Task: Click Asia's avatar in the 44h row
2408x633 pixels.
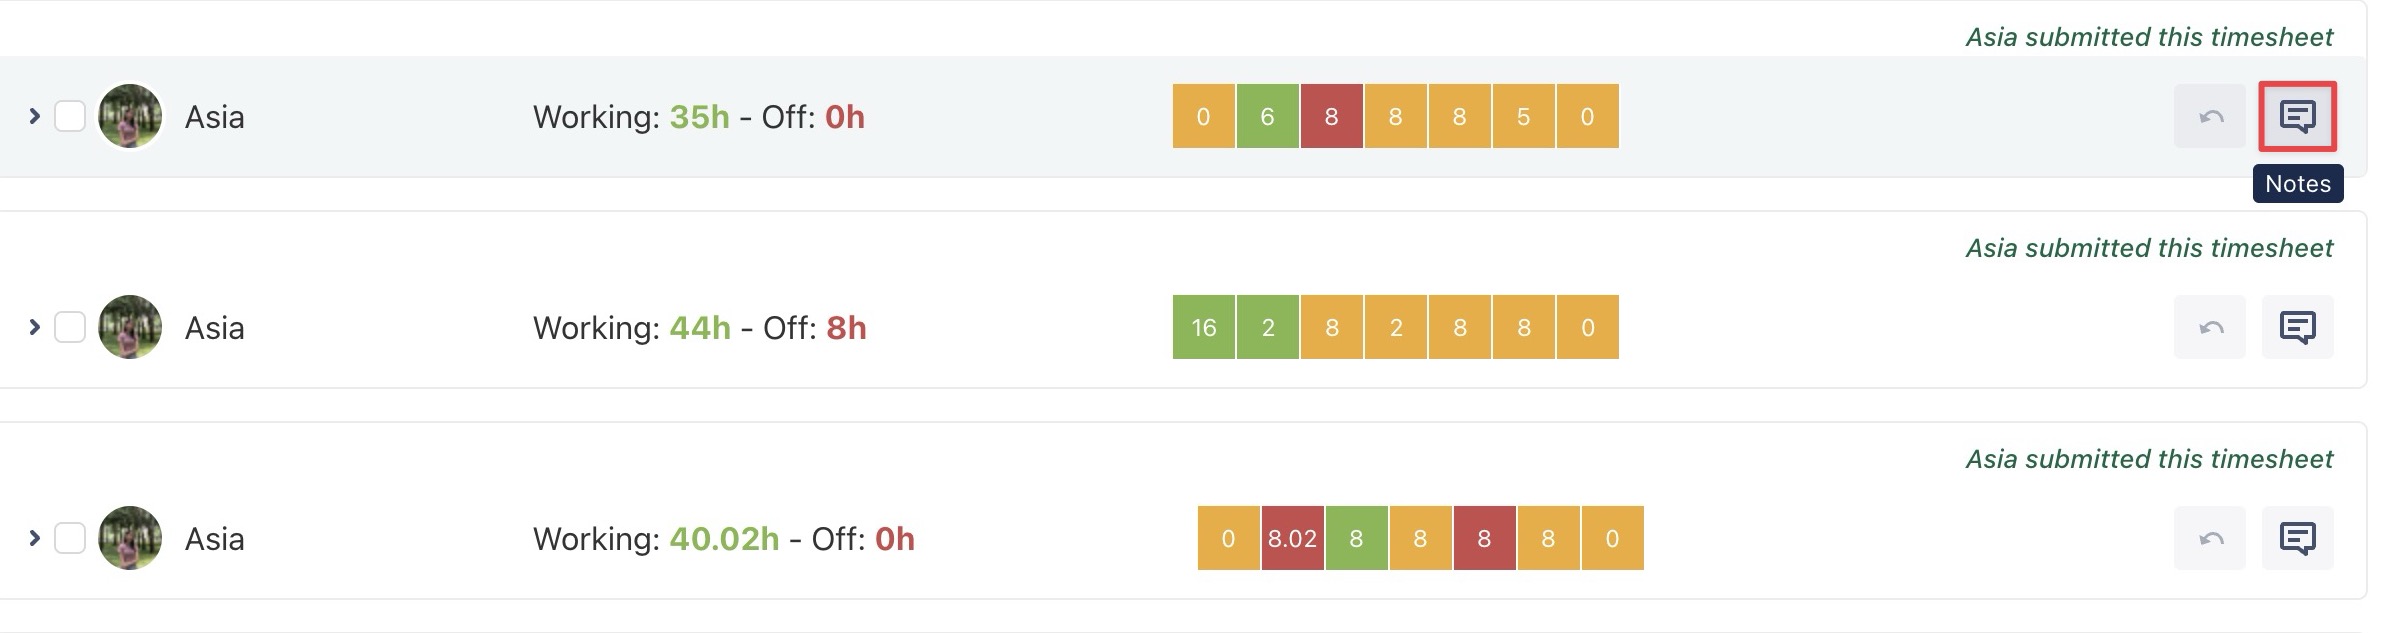Action: pos(130,327)
